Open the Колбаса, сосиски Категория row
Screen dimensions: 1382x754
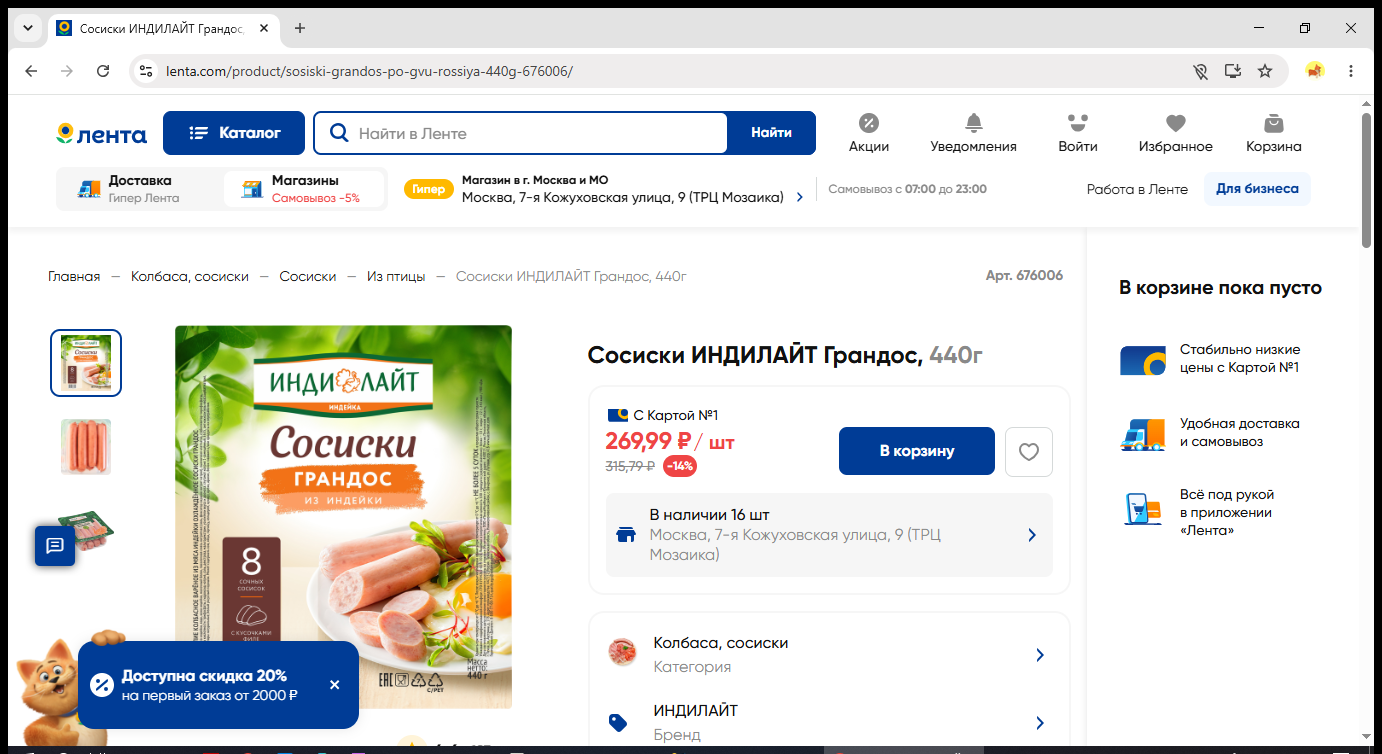[829, 655]
